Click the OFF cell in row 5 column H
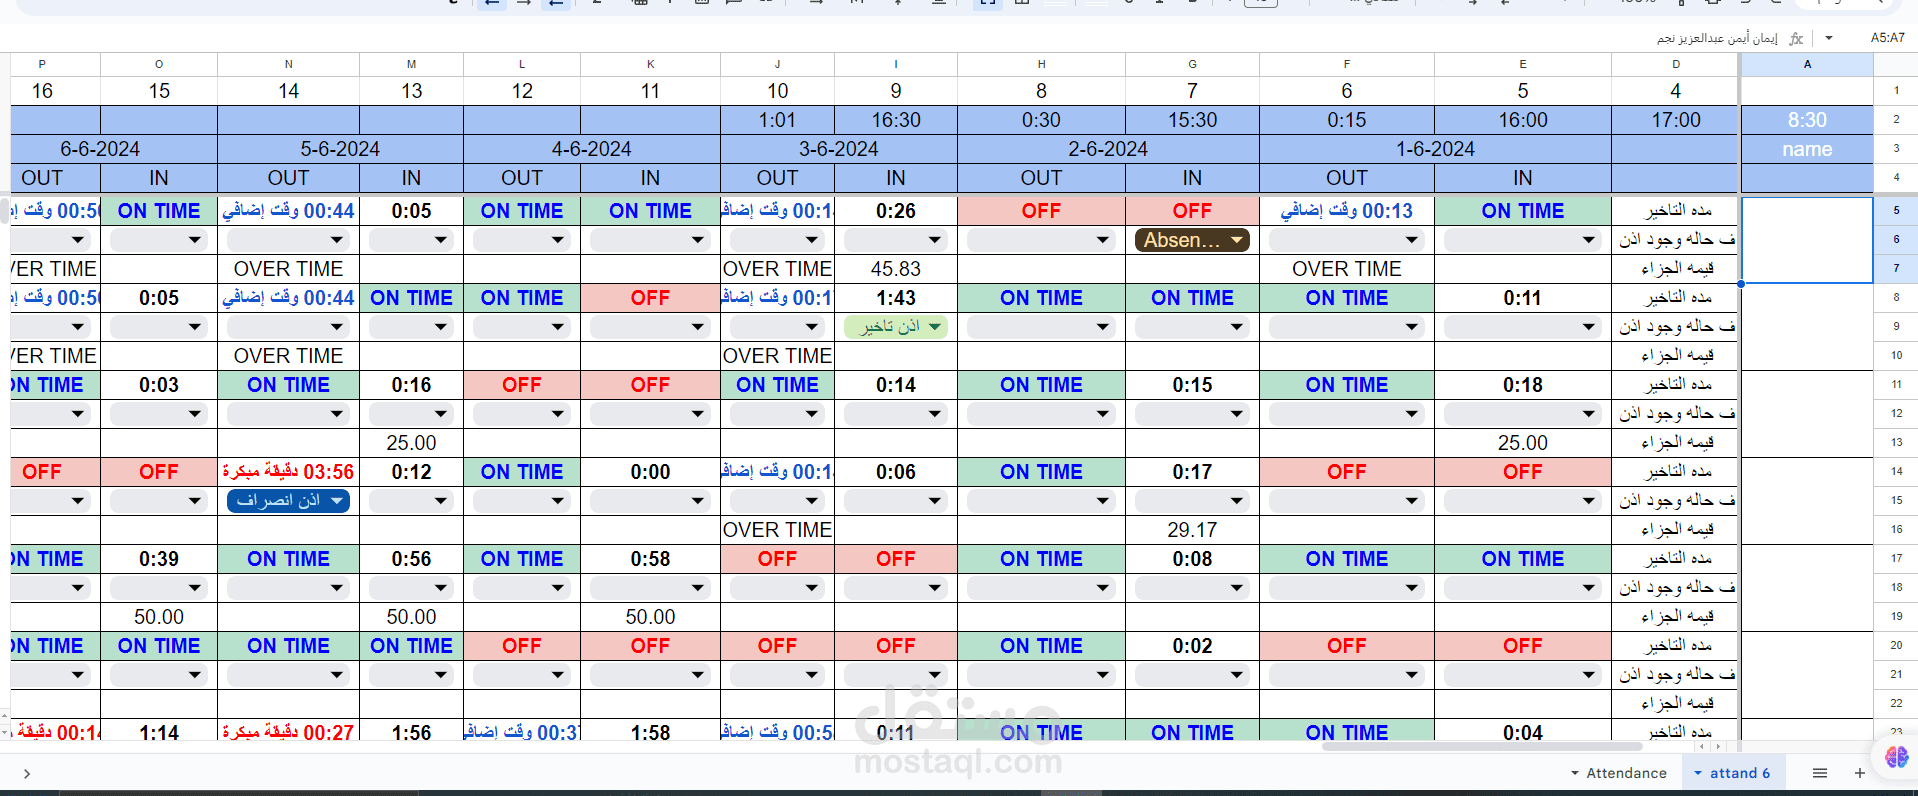 1041,211
